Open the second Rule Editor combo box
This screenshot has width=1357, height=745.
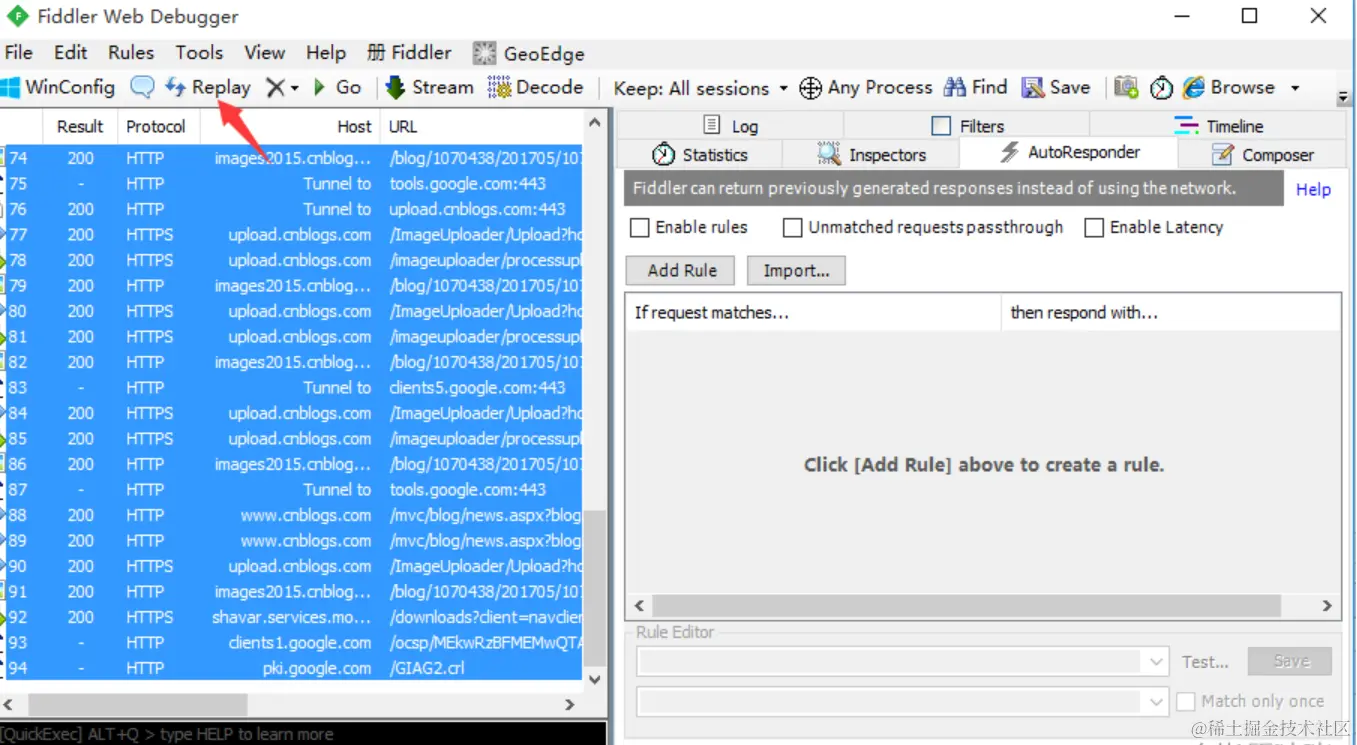[902, 702]
